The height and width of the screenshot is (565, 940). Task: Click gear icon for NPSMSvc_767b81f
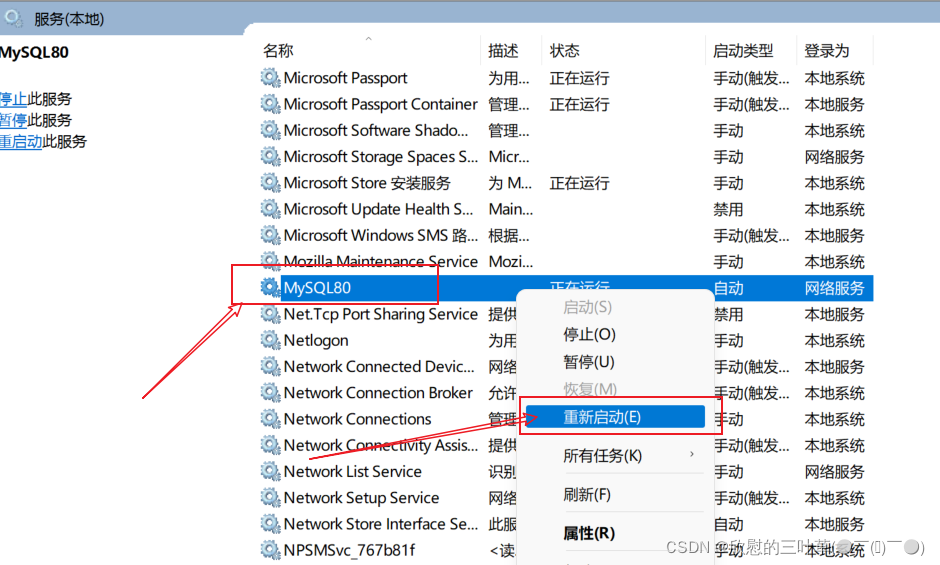click(x=270, y=550)
